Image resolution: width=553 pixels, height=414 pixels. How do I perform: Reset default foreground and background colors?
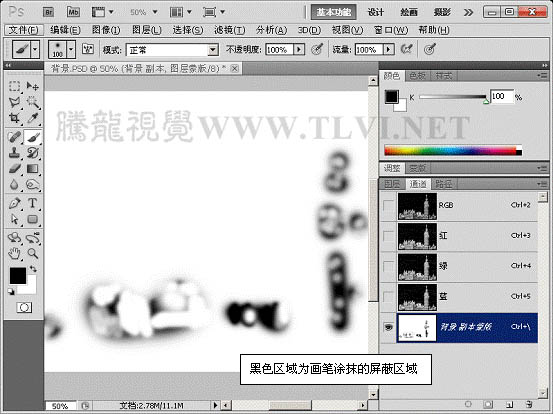tap(11, 292)
